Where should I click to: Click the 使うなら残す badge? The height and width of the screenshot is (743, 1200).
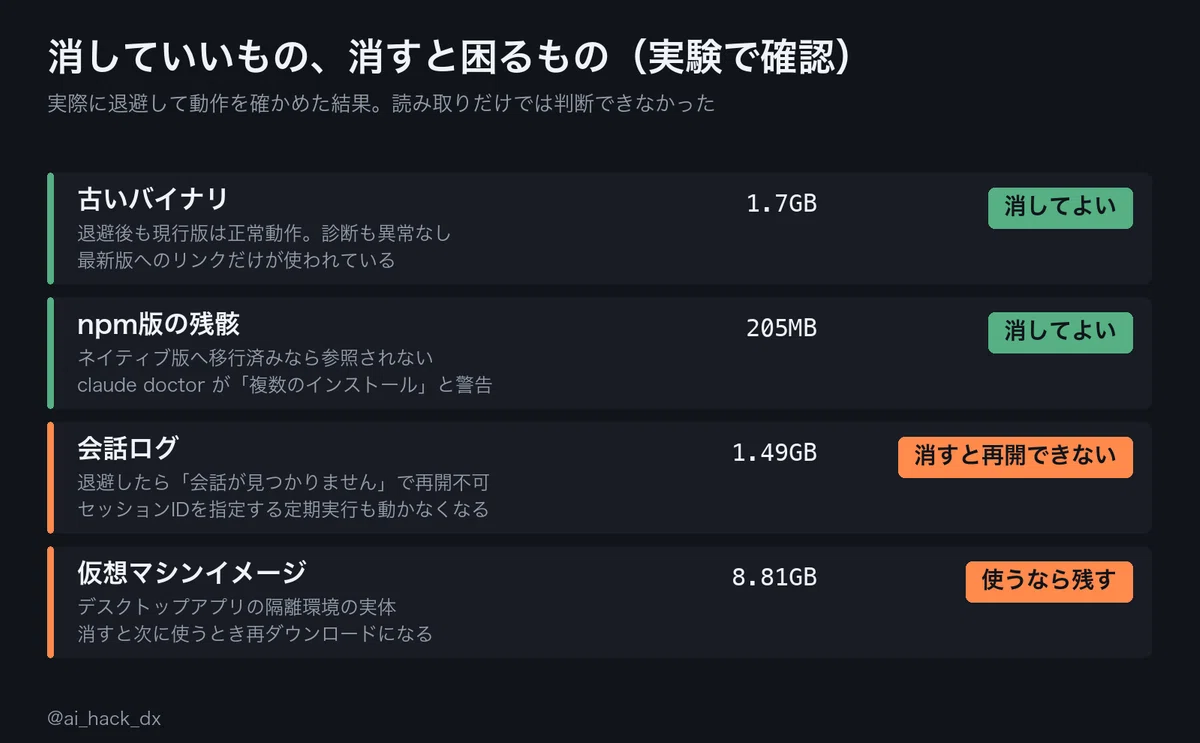tap(1049, 582)
